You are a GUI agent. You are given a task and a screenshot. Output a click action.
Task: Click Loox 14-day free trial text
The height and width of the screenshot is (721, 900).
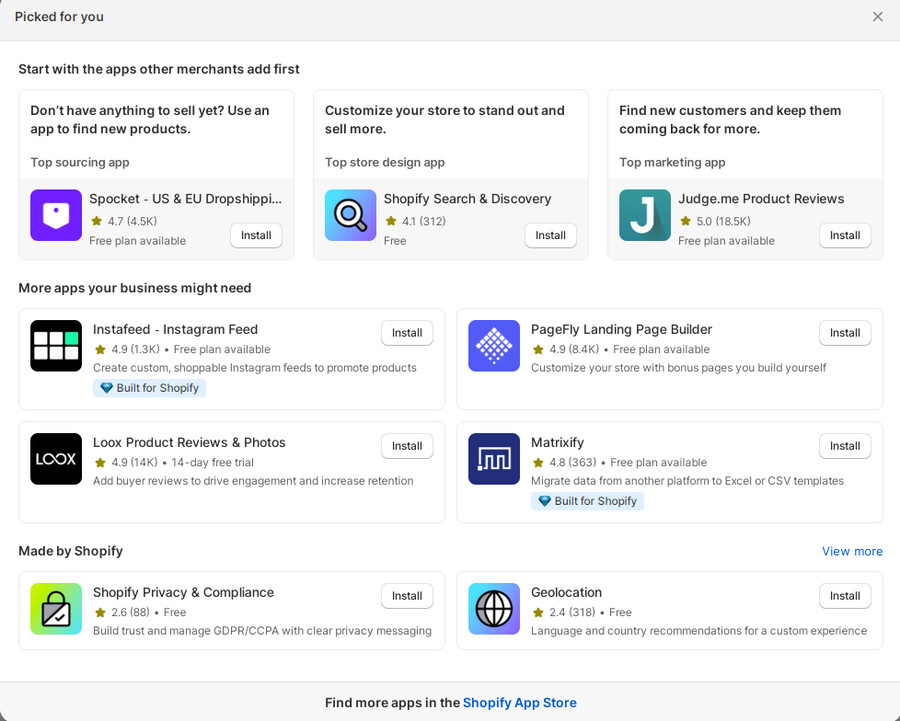tap(212, 462)
